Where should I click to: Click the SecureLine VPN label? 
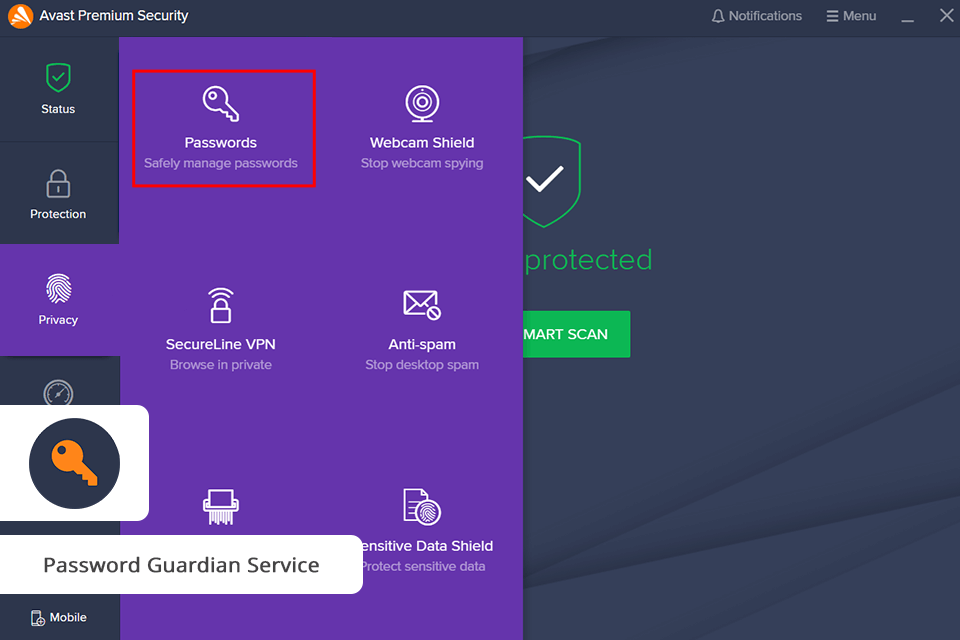220,344
